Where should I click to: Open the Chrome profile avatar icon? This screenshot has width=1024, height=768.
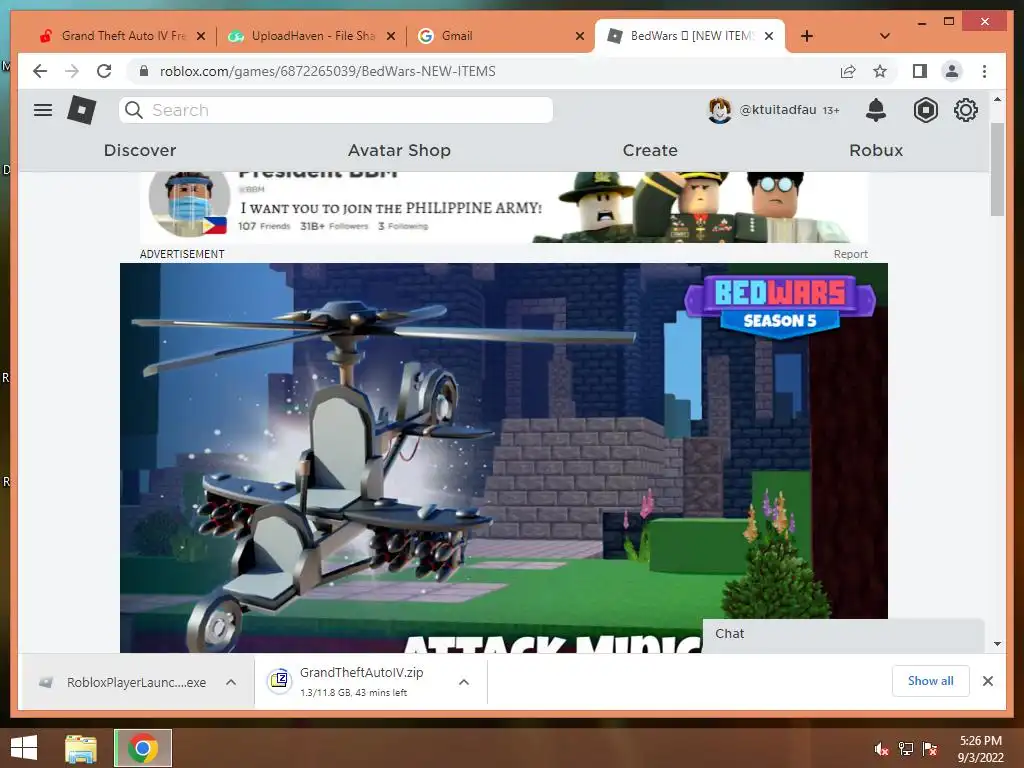pos(952,71)
